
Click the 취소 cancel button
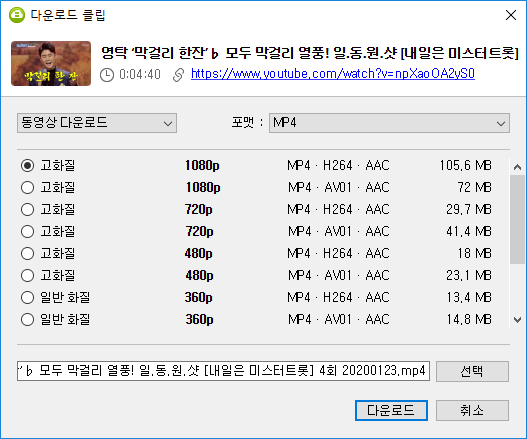pyautogui.click(x=472, y=410)
